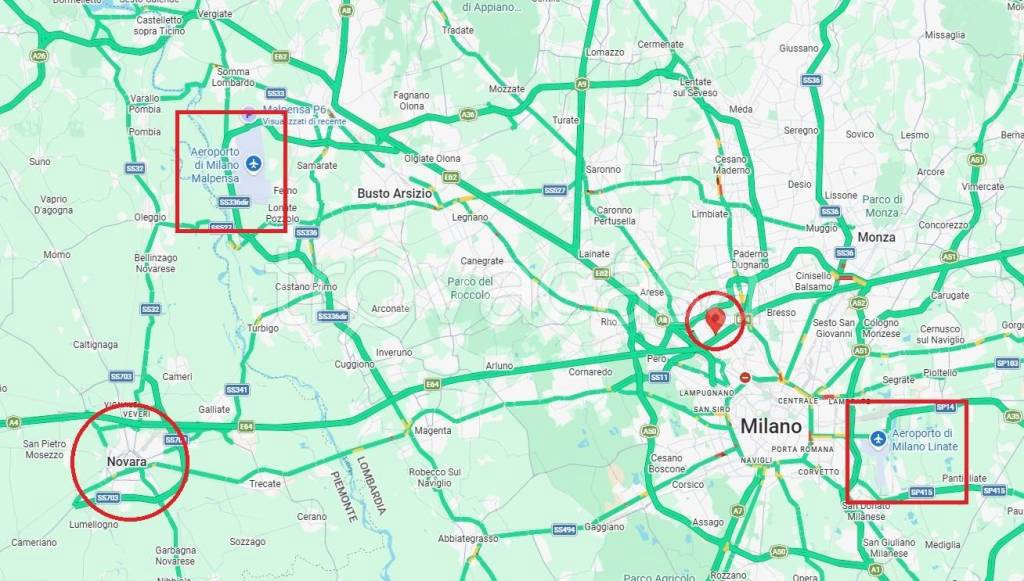Click the A26 highway shield at top left
Image resolution: width=1024 pixels, height=581 pixels.
coord(39,57)
